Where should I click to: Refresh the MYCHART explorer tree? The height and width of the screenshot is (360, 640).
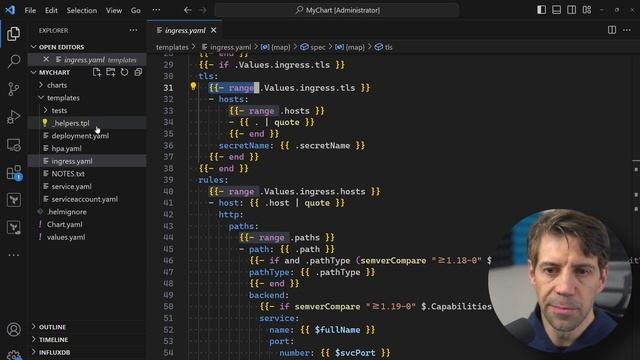click(x=124, y=72)
